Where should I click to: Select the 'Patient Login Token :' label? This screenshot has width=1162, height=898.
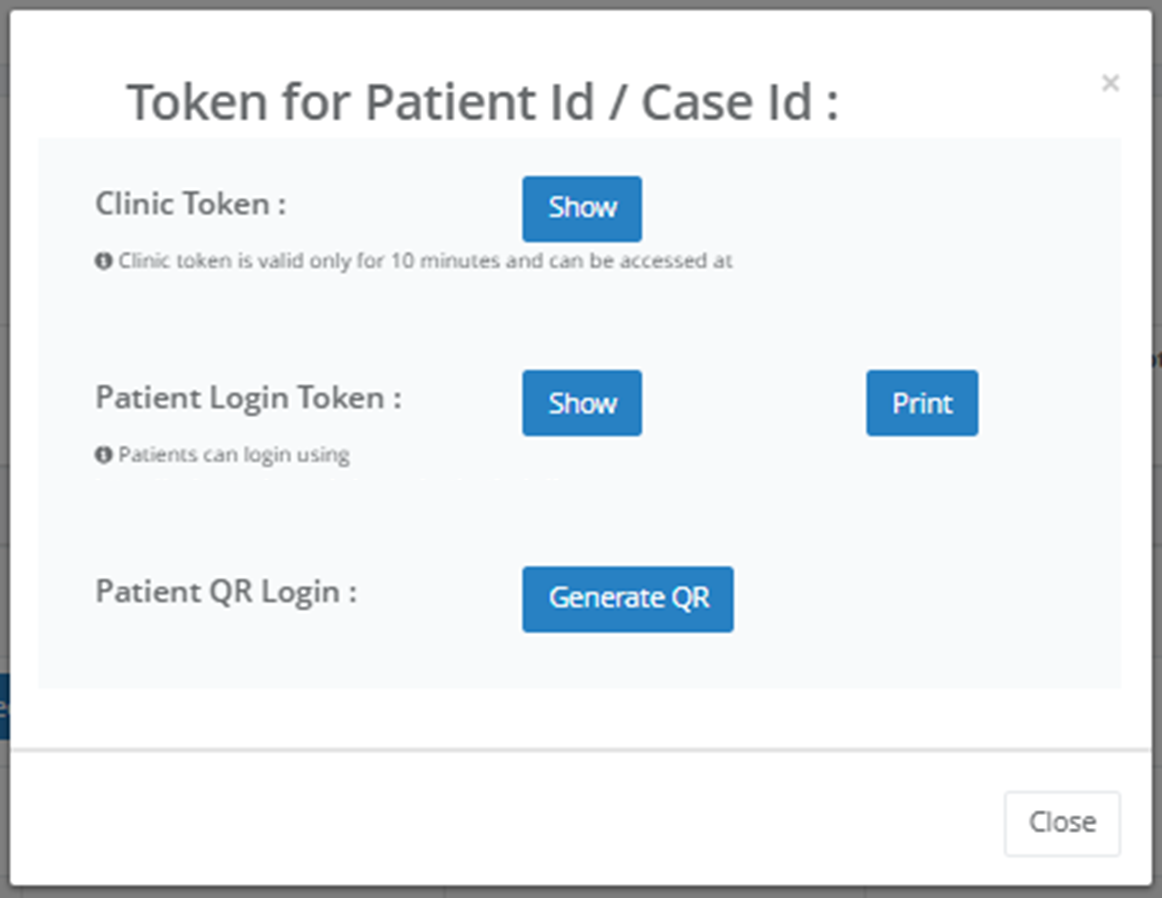[x=248, y=398]
